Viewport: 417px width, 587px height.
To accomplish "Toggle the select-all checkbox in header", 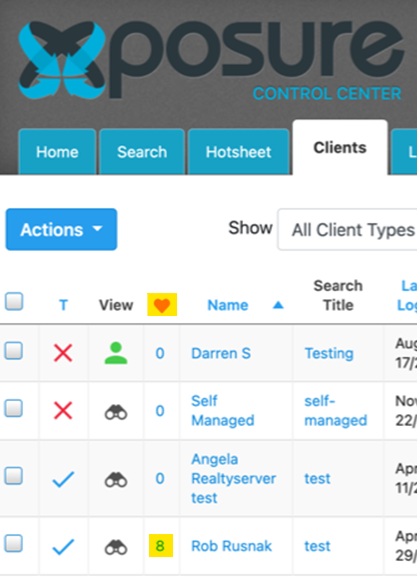I will pos(14,301).
